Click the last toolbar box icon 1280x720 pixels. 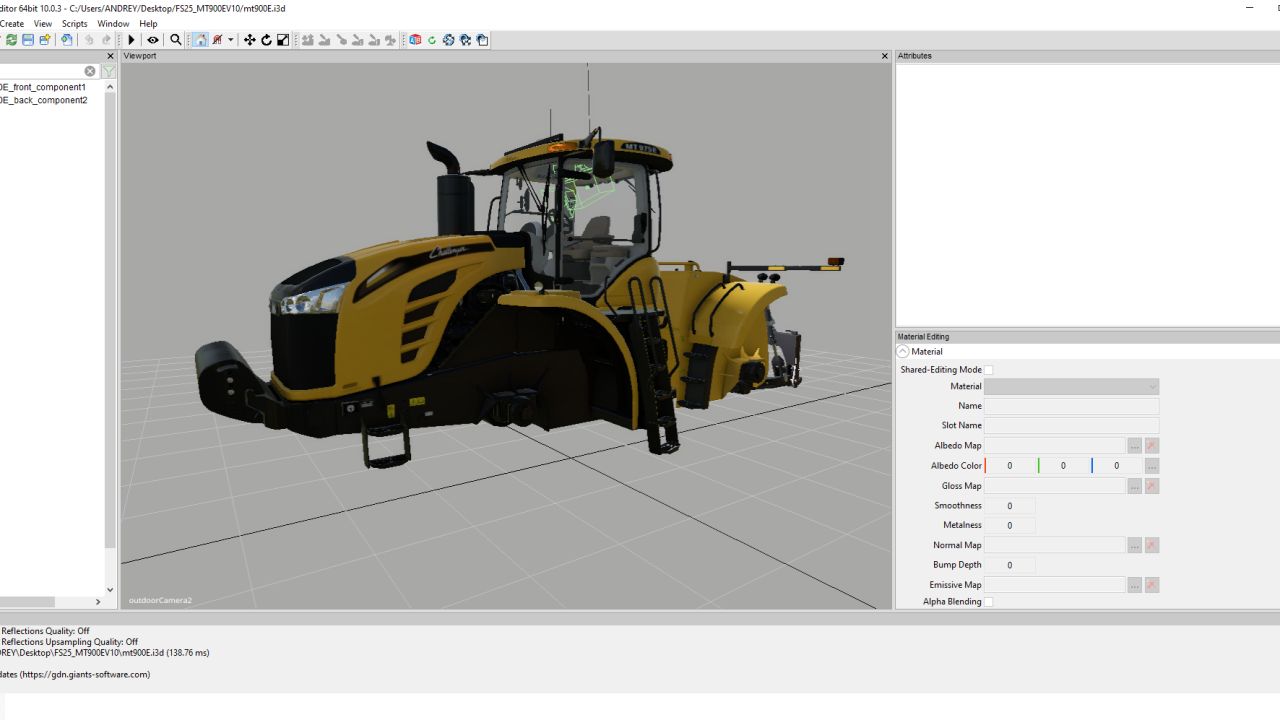482,40
